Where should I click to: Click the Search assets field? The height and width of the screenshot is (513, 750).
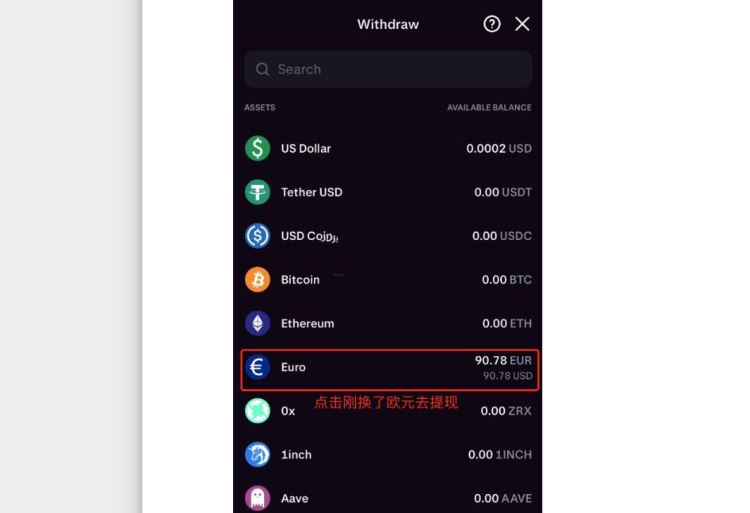[x=388, y=69]
